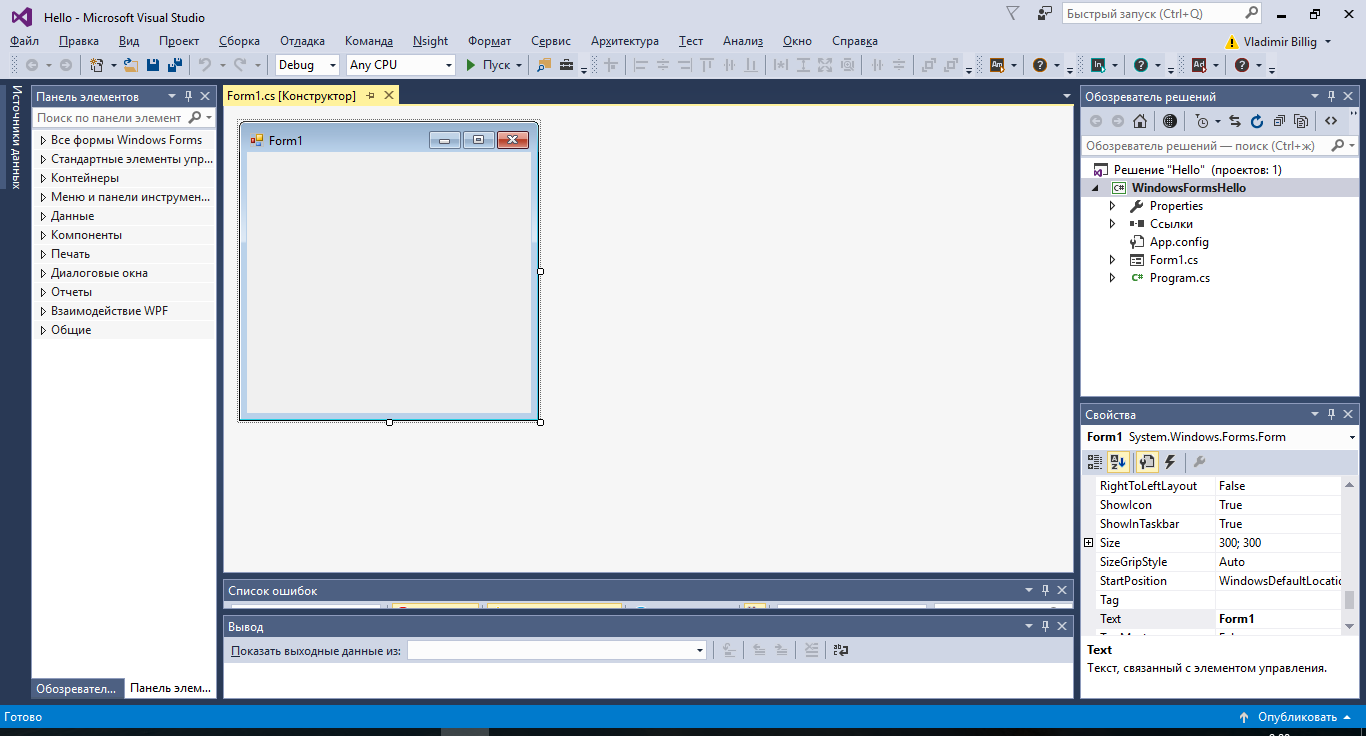The image size is (1366, 736).
Task: Click View Code icon in Solution Explorer
Action: pos(1331,121)
